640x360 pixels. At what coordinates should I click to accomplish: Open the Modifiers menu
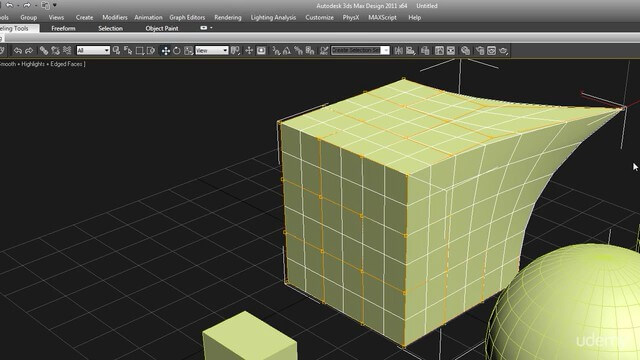pyautogui.click(x=115, y=18)
